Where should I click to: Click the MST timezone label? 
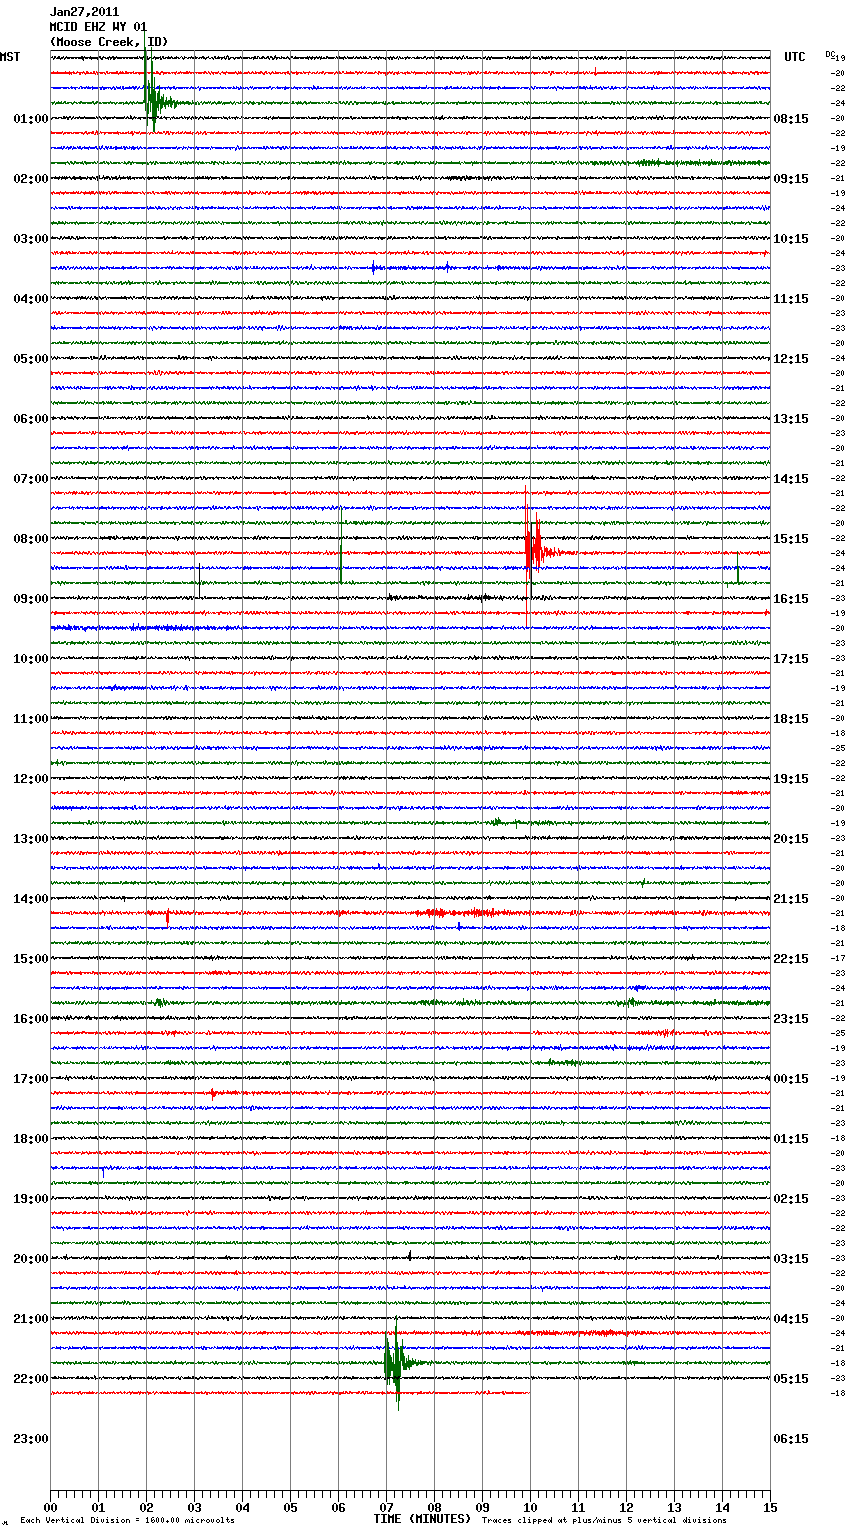point(10,57)
